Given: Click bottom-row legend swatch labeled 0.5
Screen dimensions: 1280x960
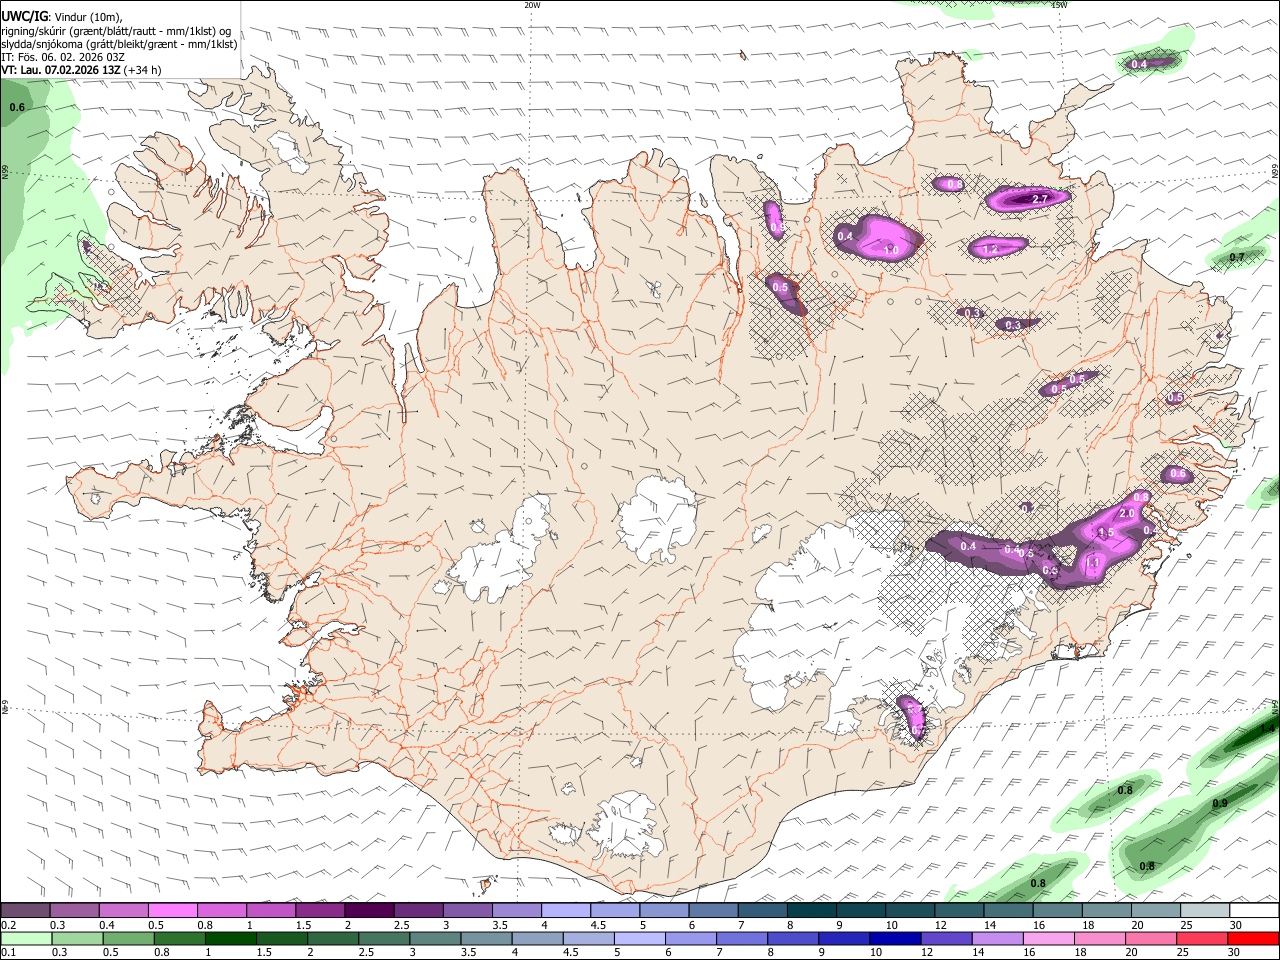Looking at the screenshot, I should [129, 938].
